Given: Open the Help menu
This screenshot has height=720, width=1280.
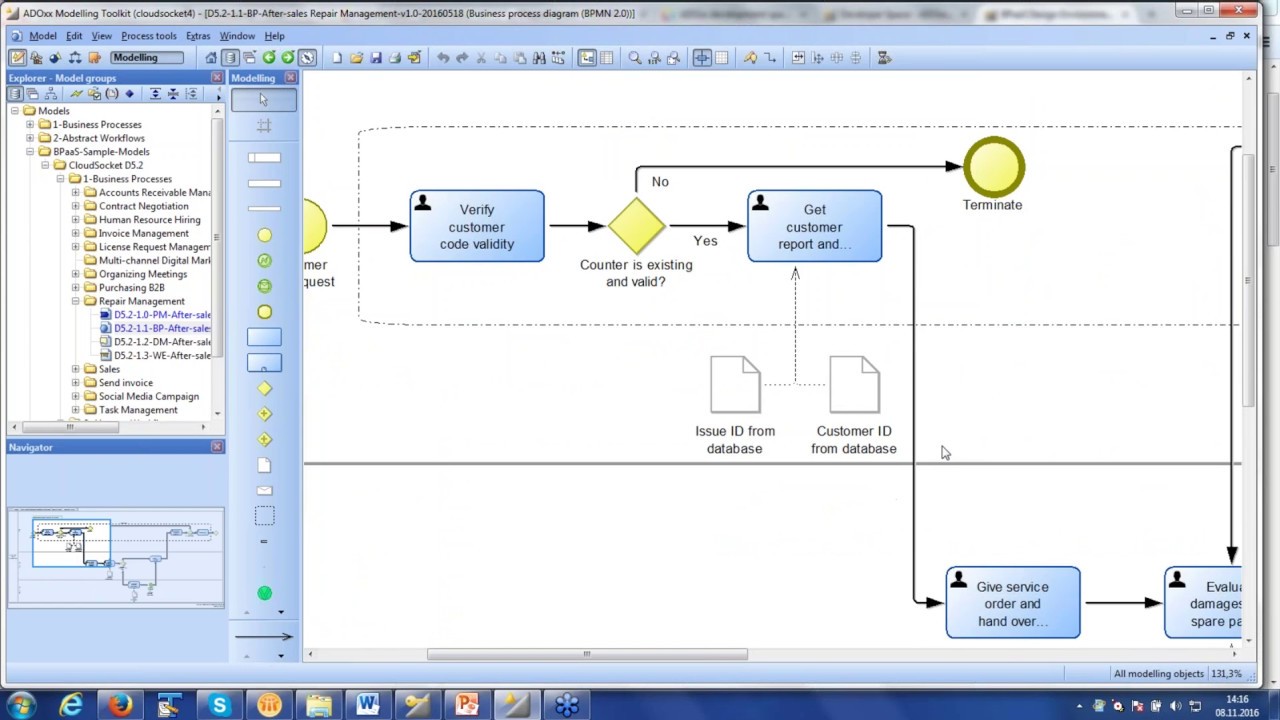Looking at the screenshot, I should pyautogui.click(x=274, y=36).
